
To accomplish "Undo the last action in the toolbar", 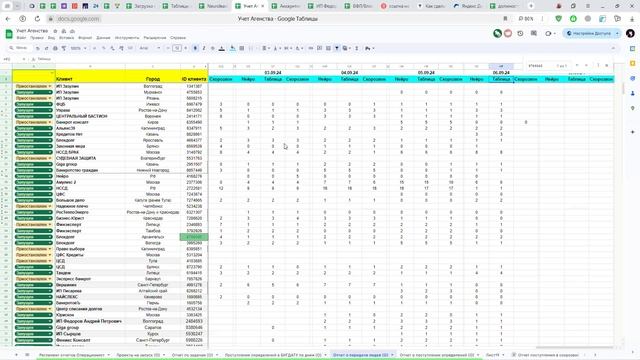I will (38, 48).
